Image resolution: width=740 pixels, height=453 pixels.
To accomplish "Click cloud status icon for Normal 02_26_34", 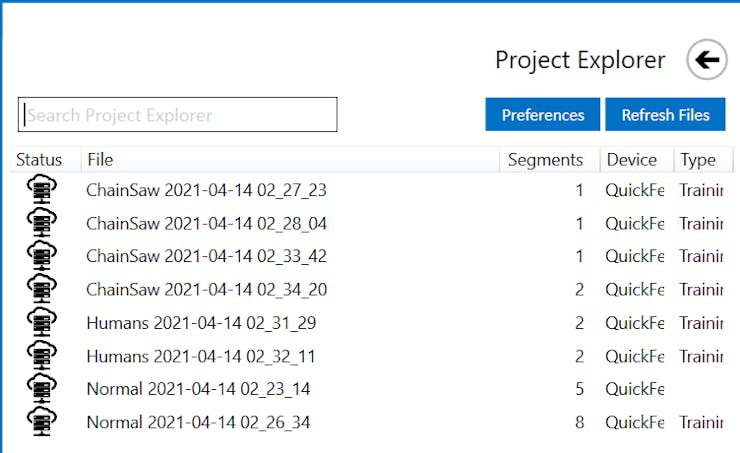I will (40, 422).
